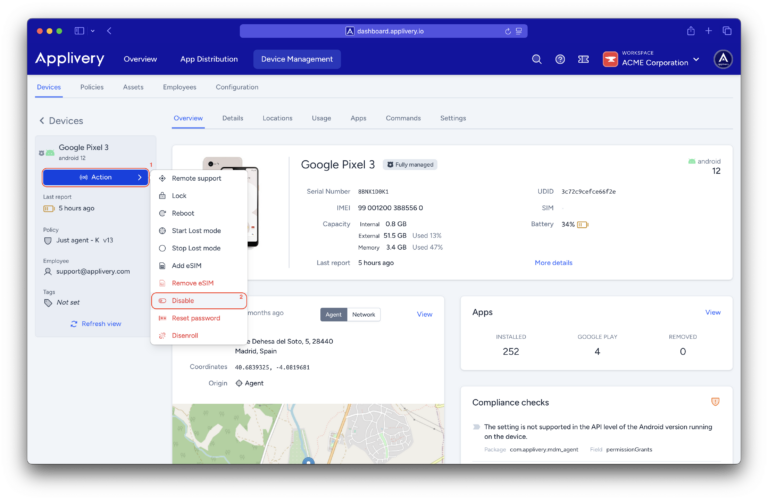Image resolution: width=768 pixels, height=500 pixels.
Task: Click the browser share icon
Action: click(x=691, y=31)
